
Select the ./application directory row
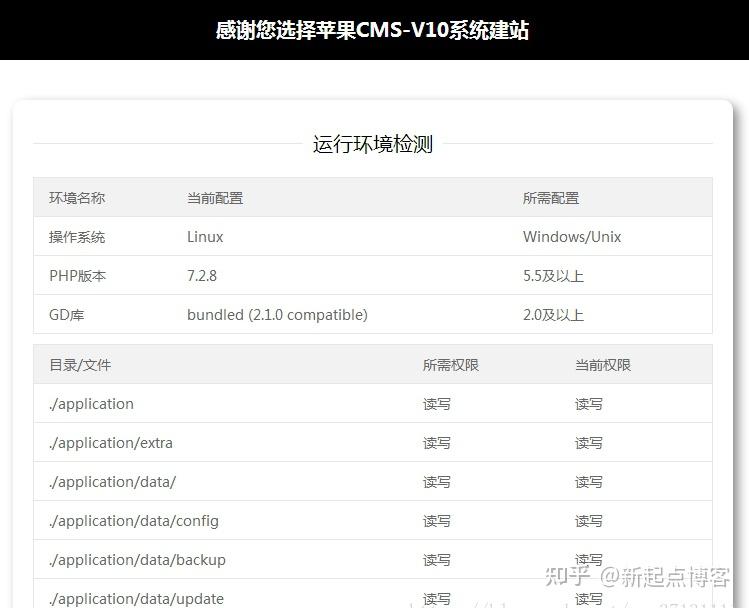click(373, 404)
